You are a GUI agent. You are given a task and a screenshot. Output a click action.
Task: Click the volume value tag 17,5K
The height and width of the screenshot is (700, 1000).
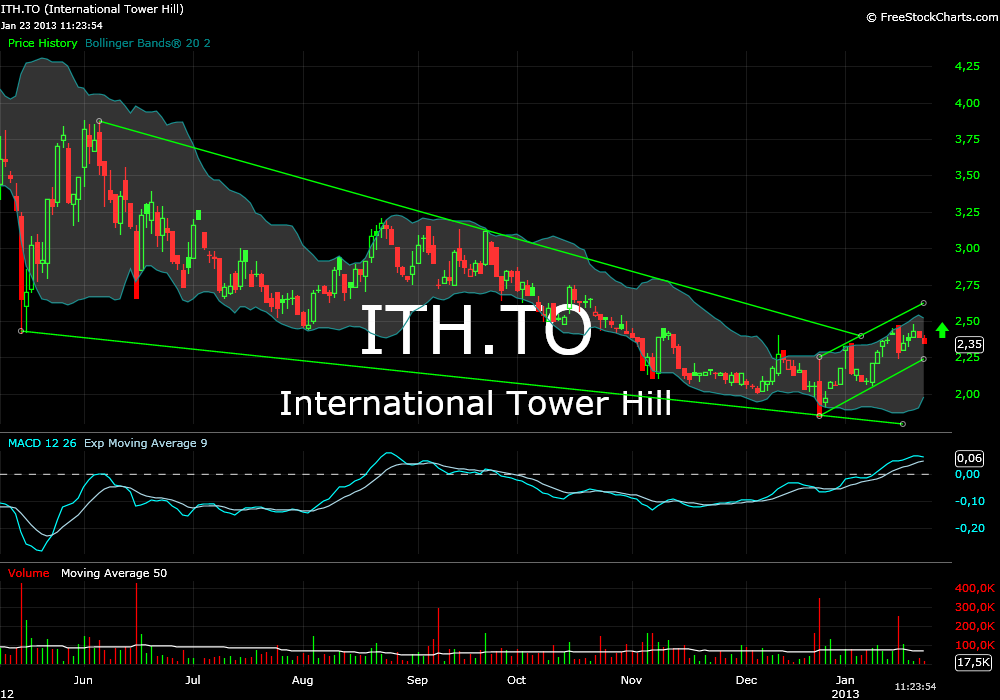[x=972, y=663]
